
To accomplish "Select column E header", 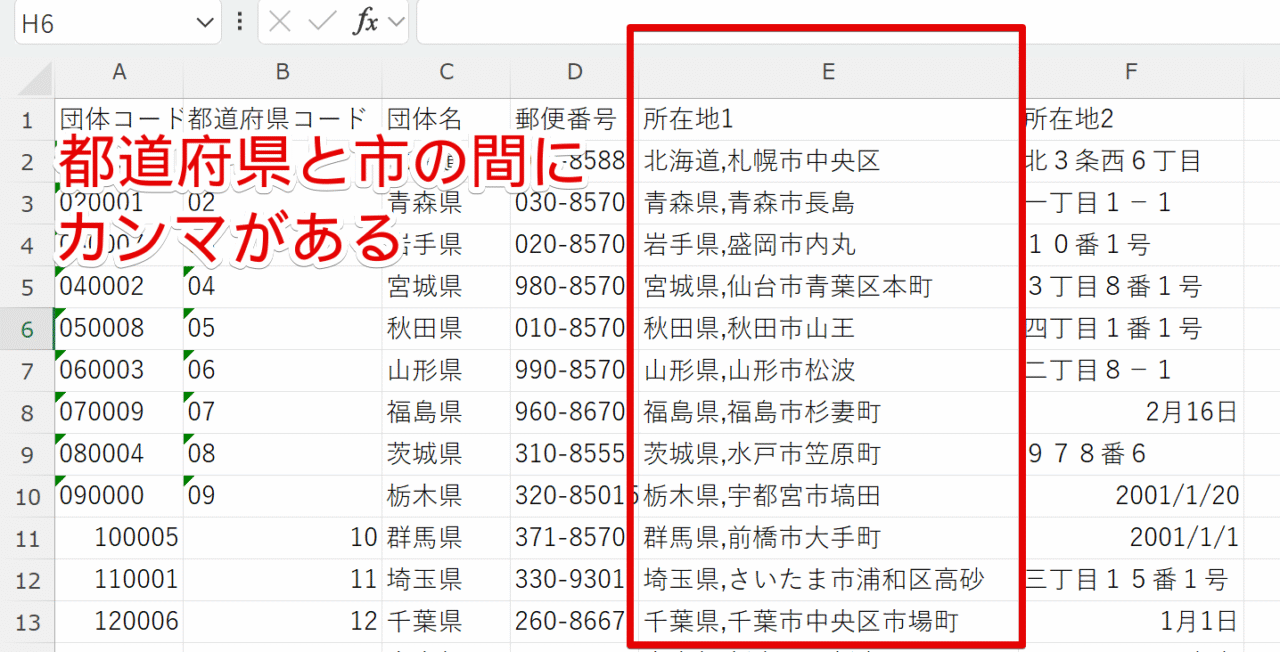I will (828, 72).
